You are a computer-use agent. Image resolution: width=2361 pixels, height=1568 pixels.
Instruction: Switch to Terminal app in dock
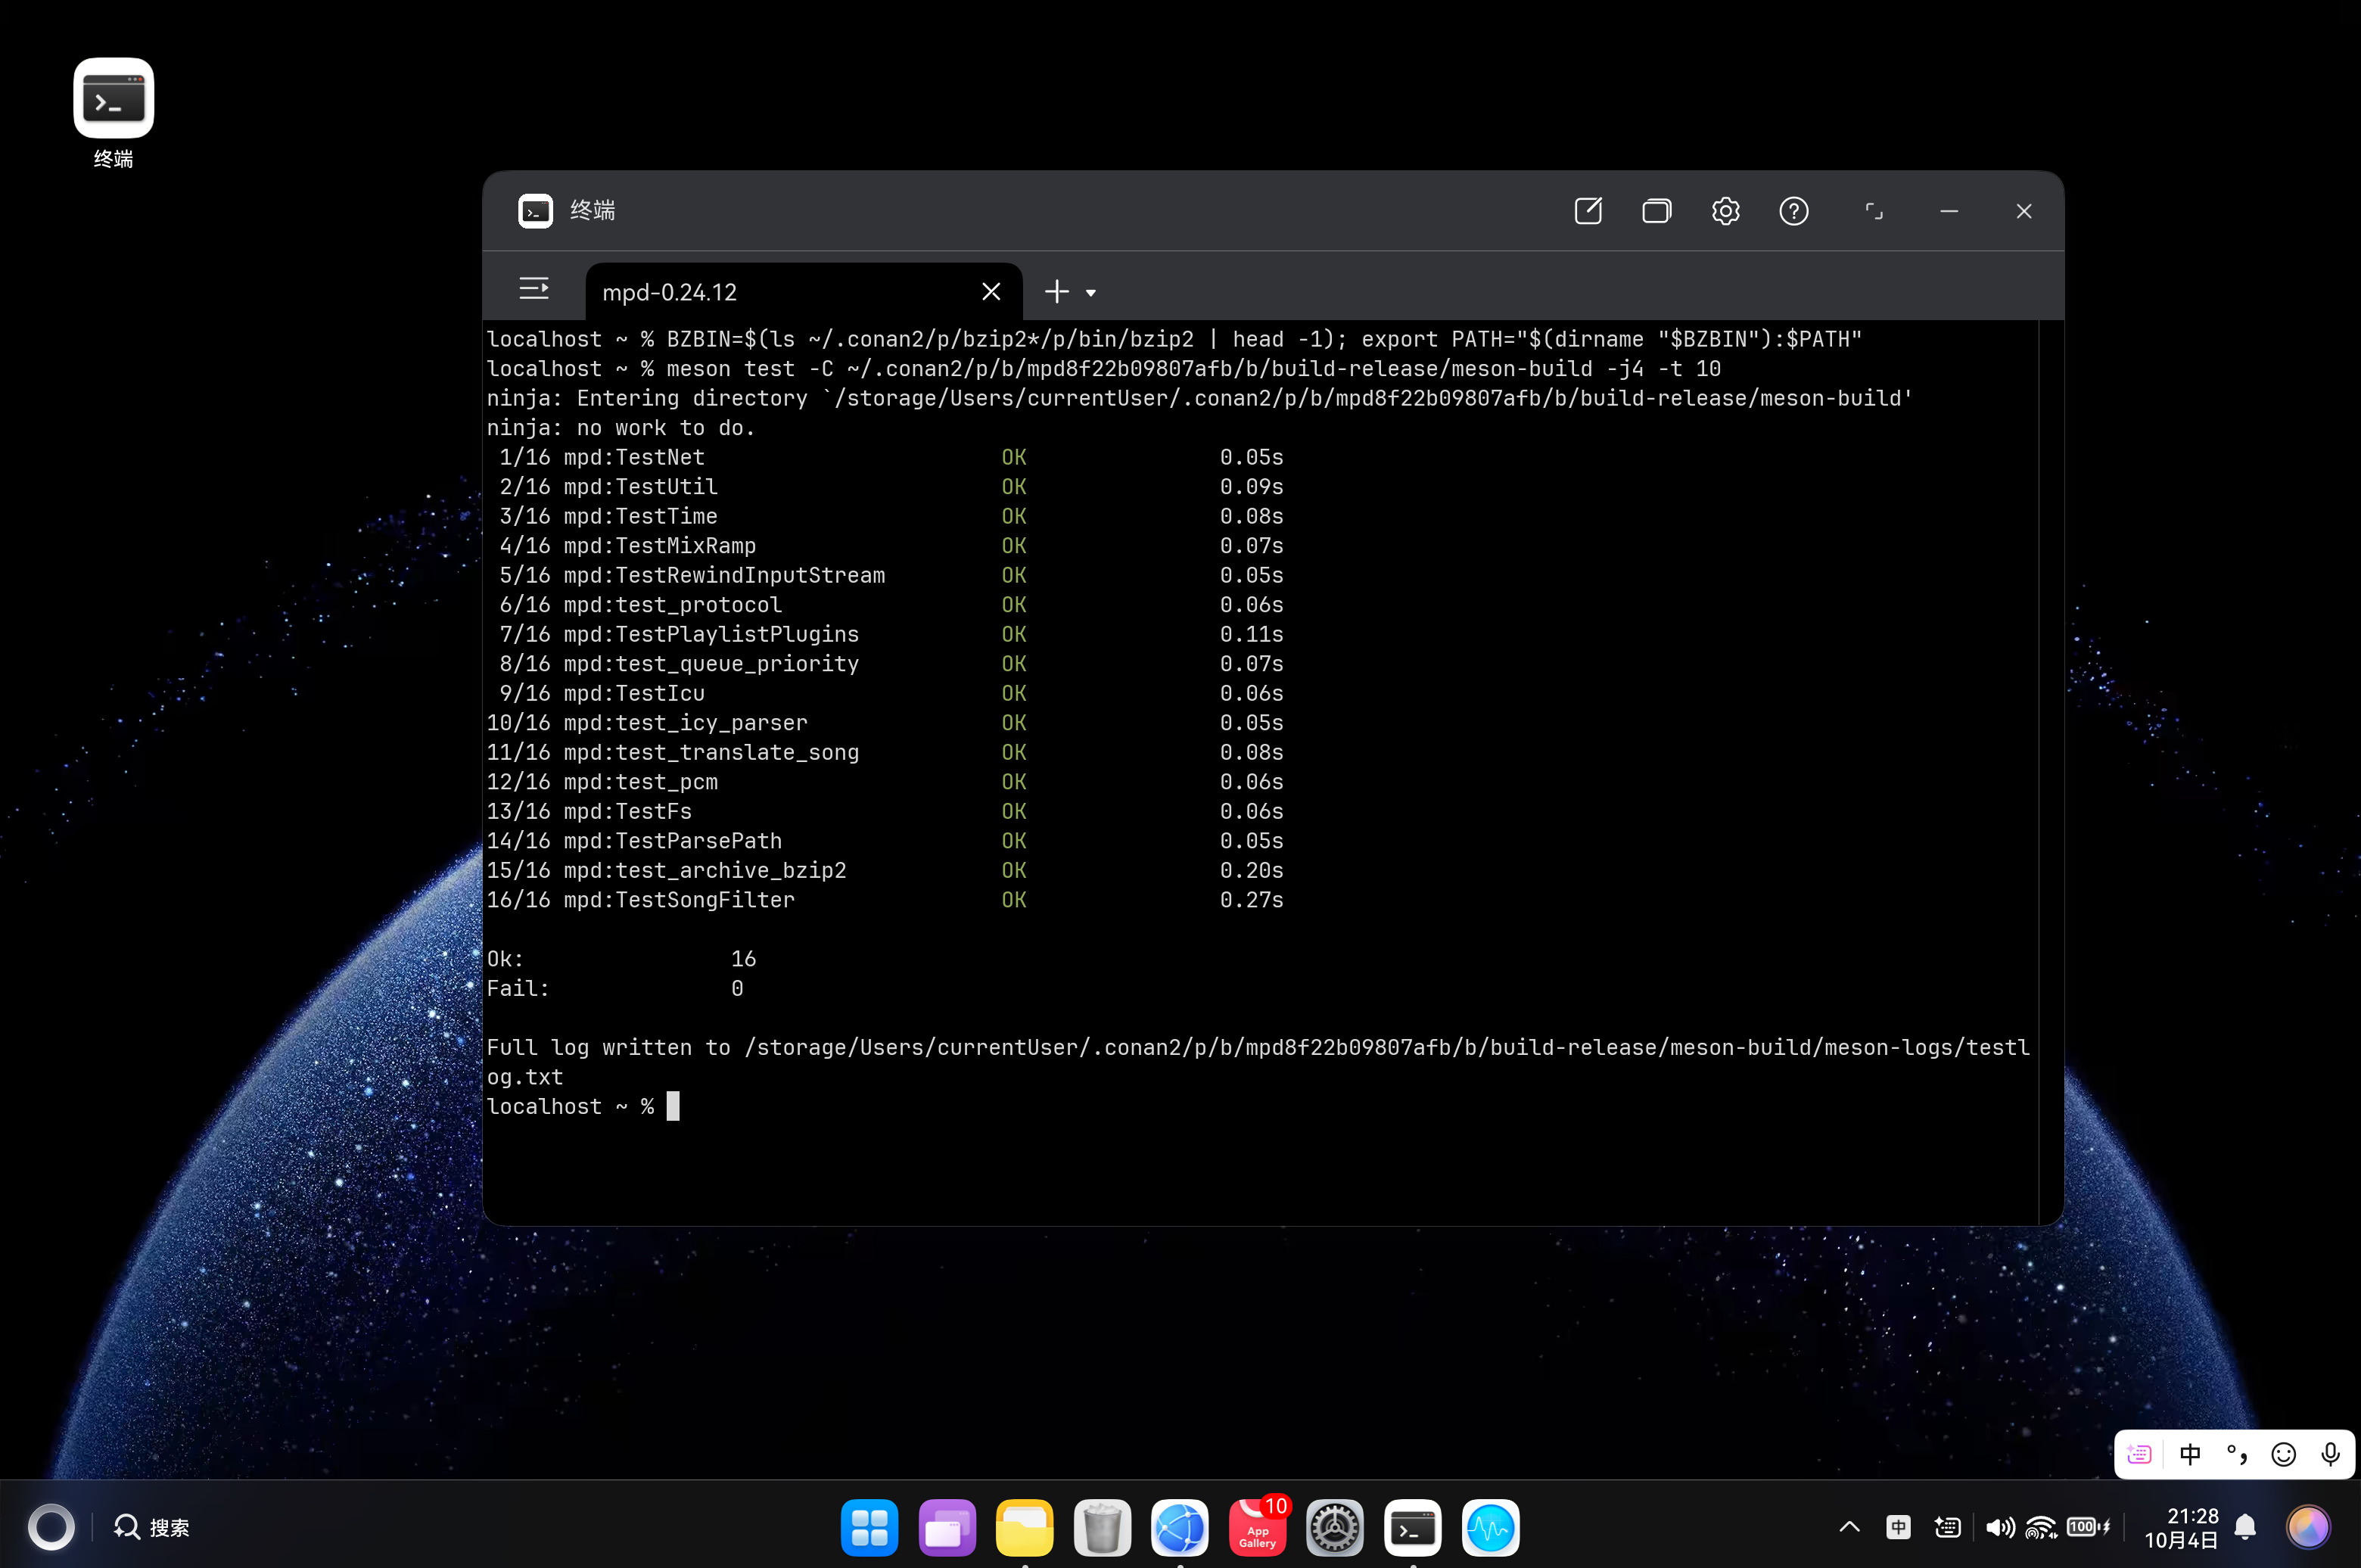point(1412,1527)
